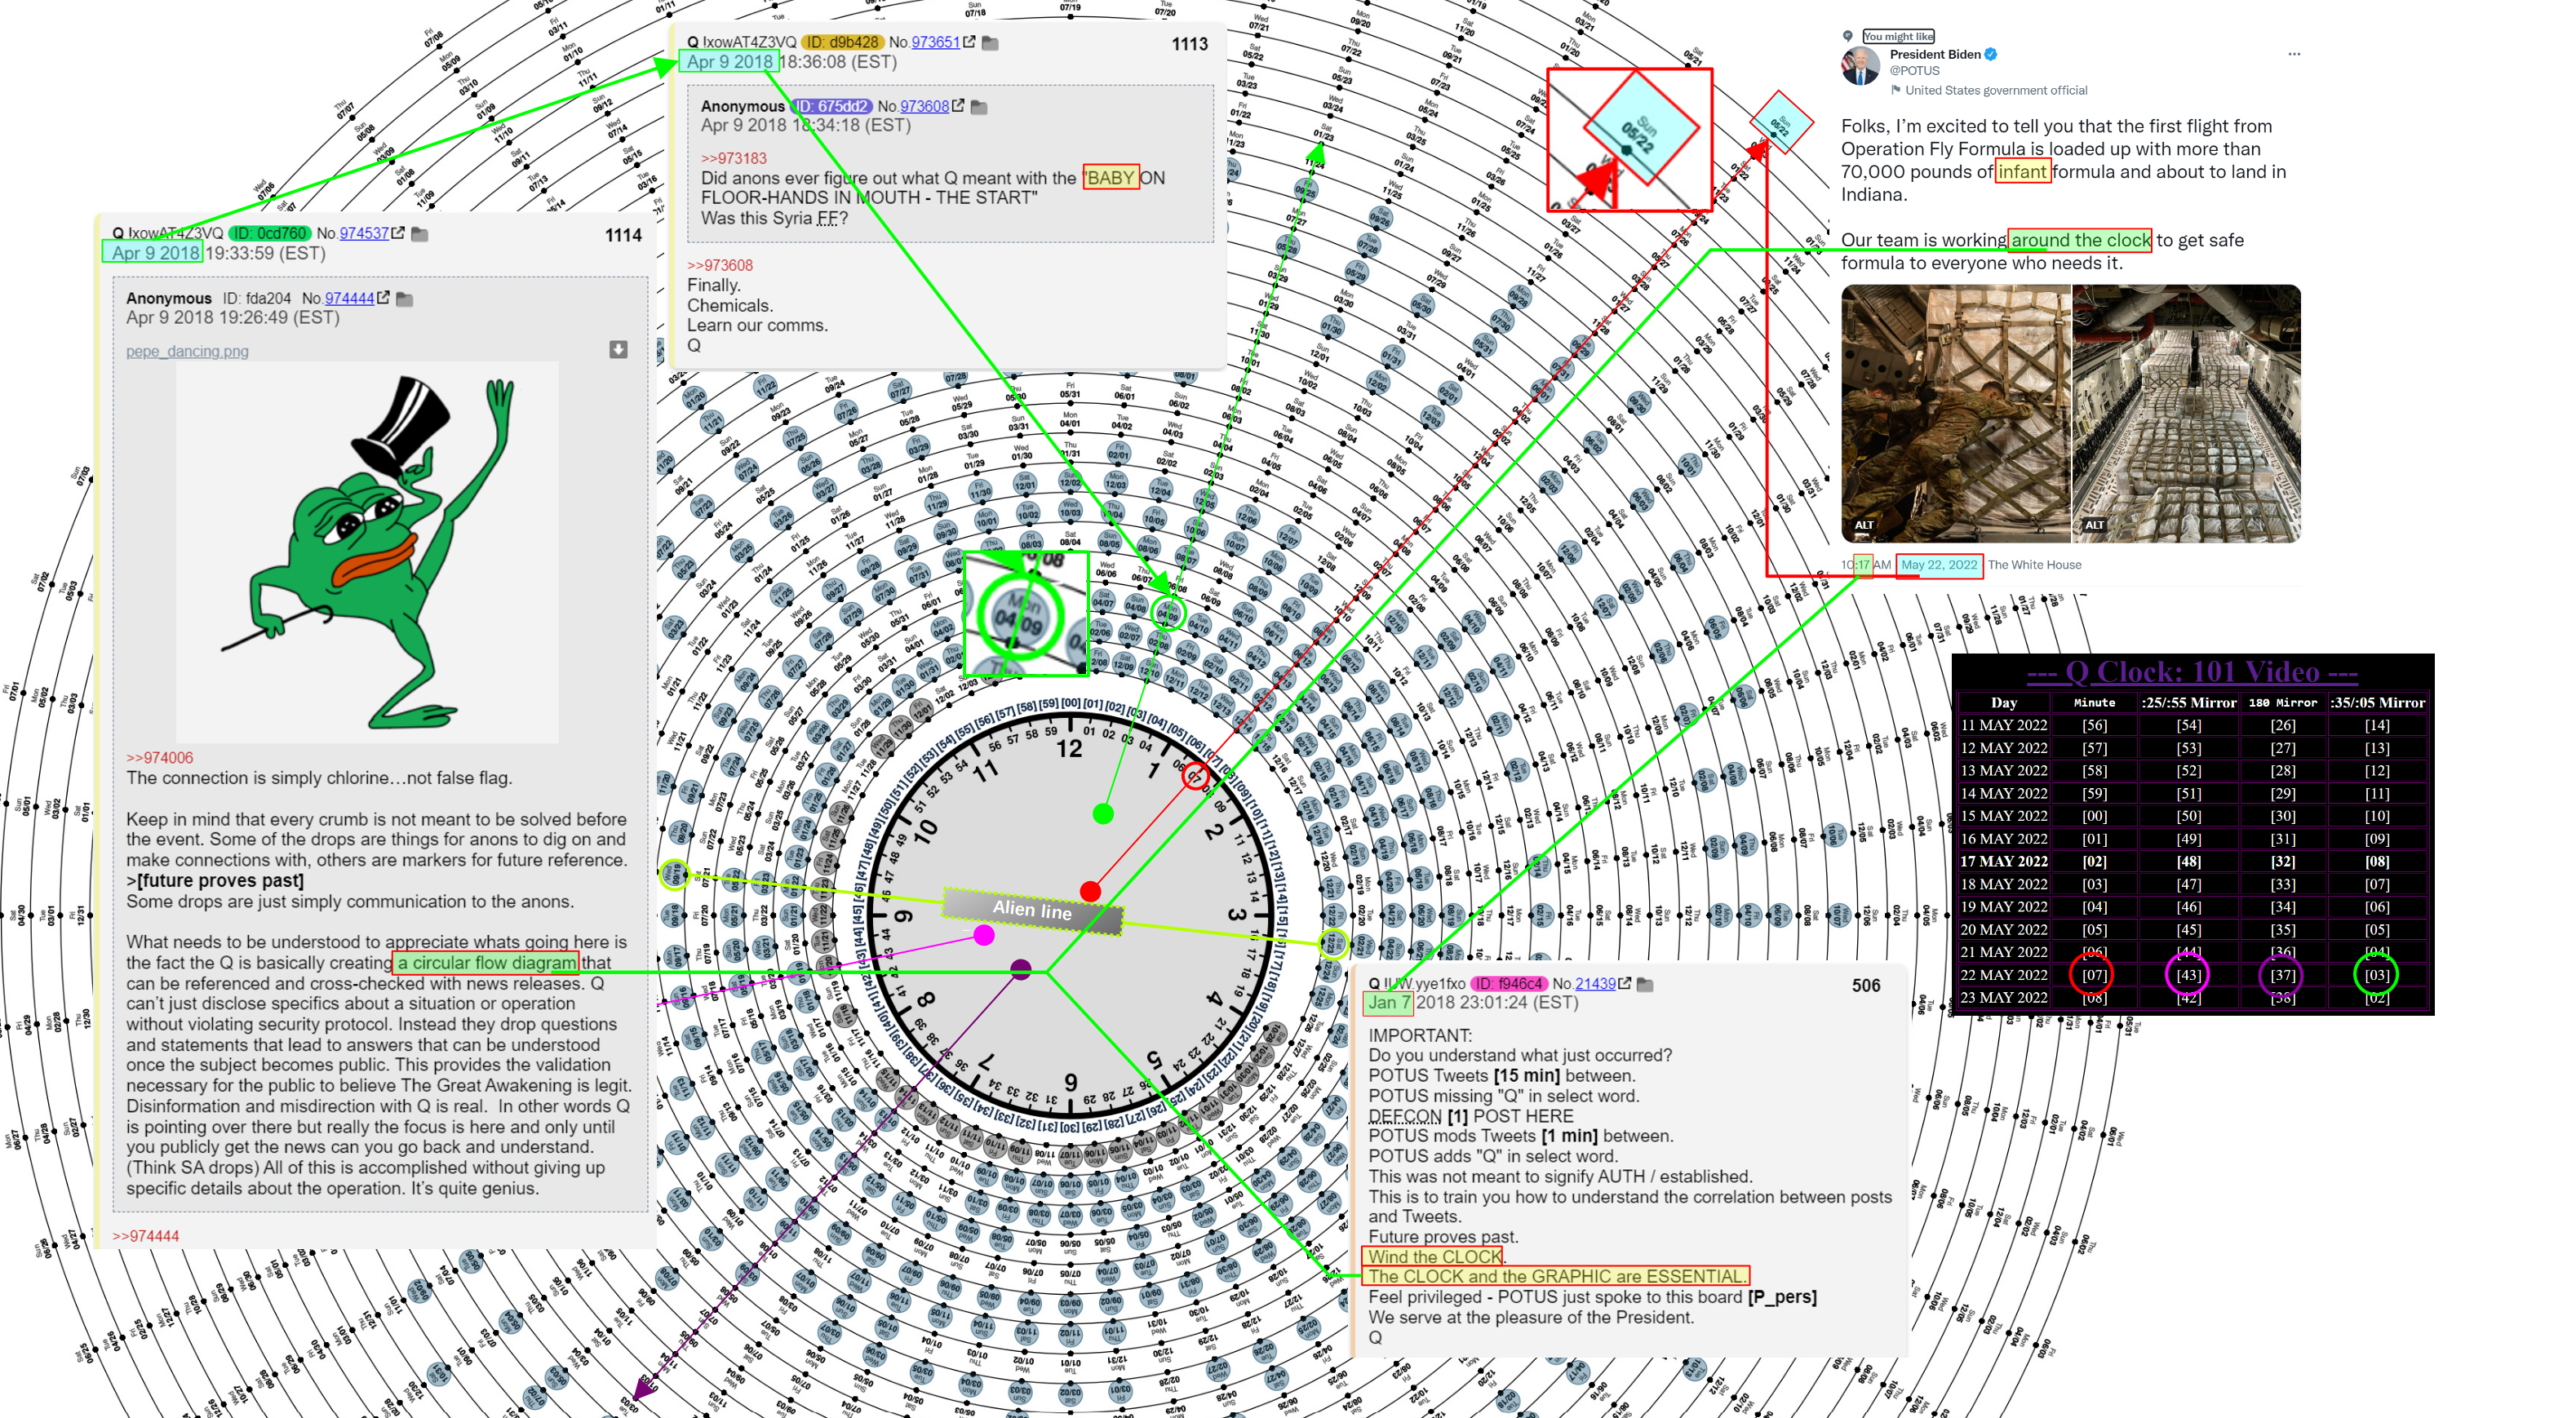Click the ID: 0cd760 badge
The width and height of the screenshot is (2576, 1418).
[x=270, y=233]
